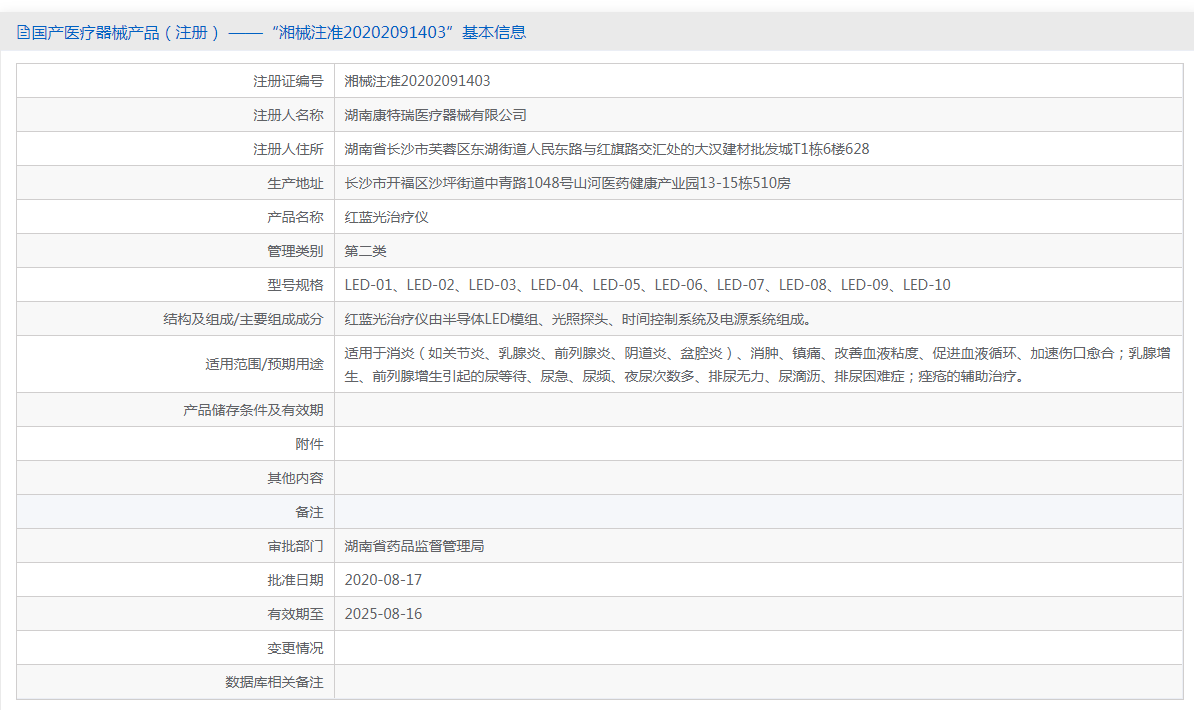Click the label '备注'
The image size is (1194, 710).
(309, 512)
